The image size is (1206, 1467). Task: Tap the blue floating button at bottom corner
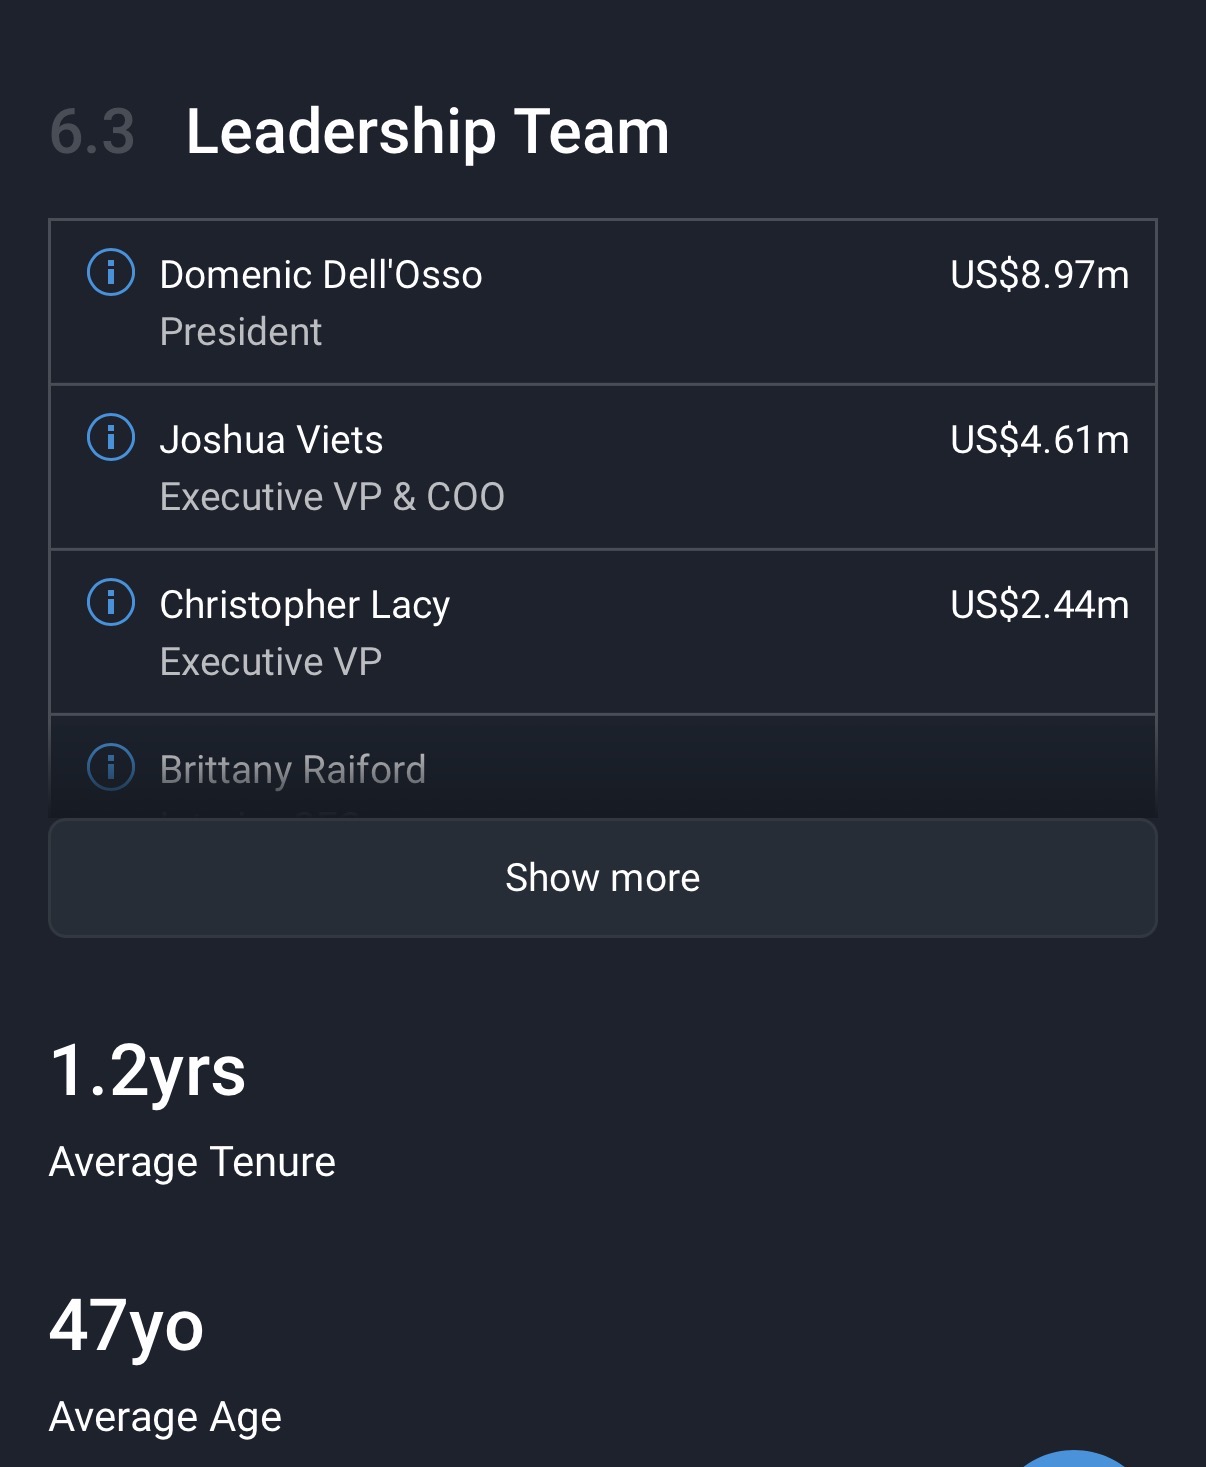click(x=1074, y=1459)
